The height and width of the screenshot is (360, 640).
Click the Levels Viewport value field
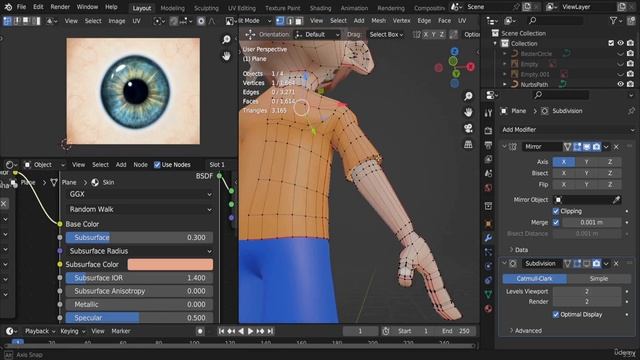click(x=587, y=291)
